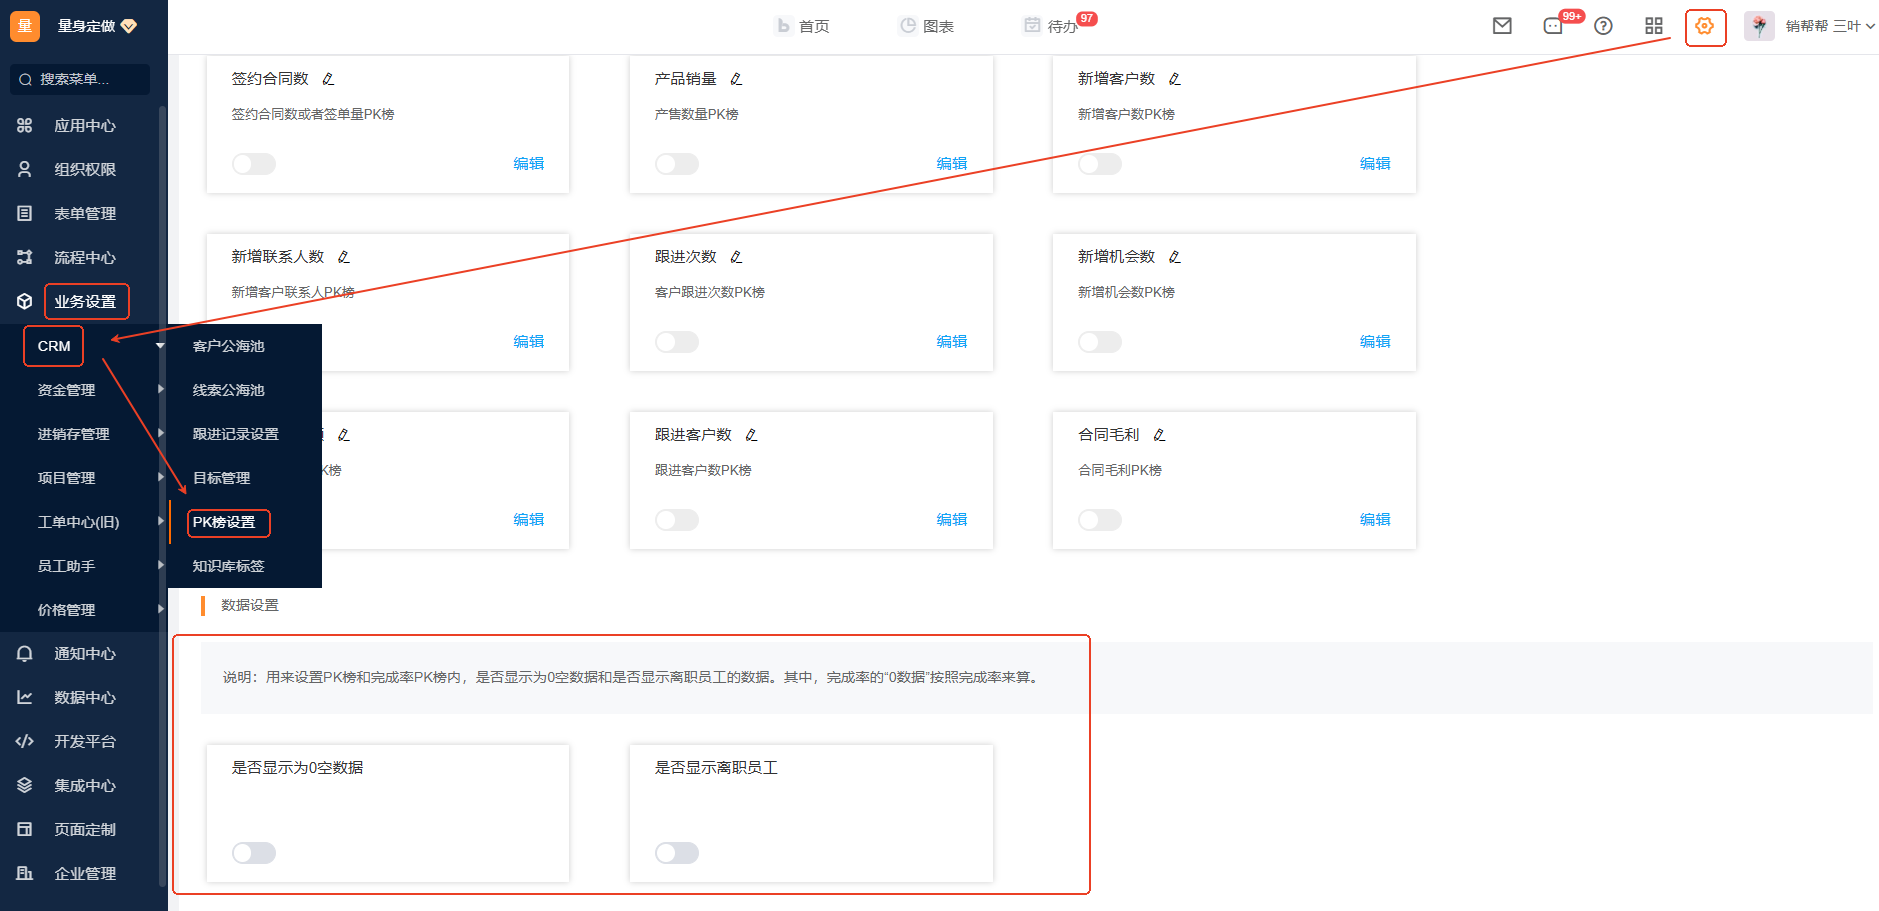Toggle 是否显示为0空数据 switch
The width and height of the screenshot is (1879, 911).
254,853
